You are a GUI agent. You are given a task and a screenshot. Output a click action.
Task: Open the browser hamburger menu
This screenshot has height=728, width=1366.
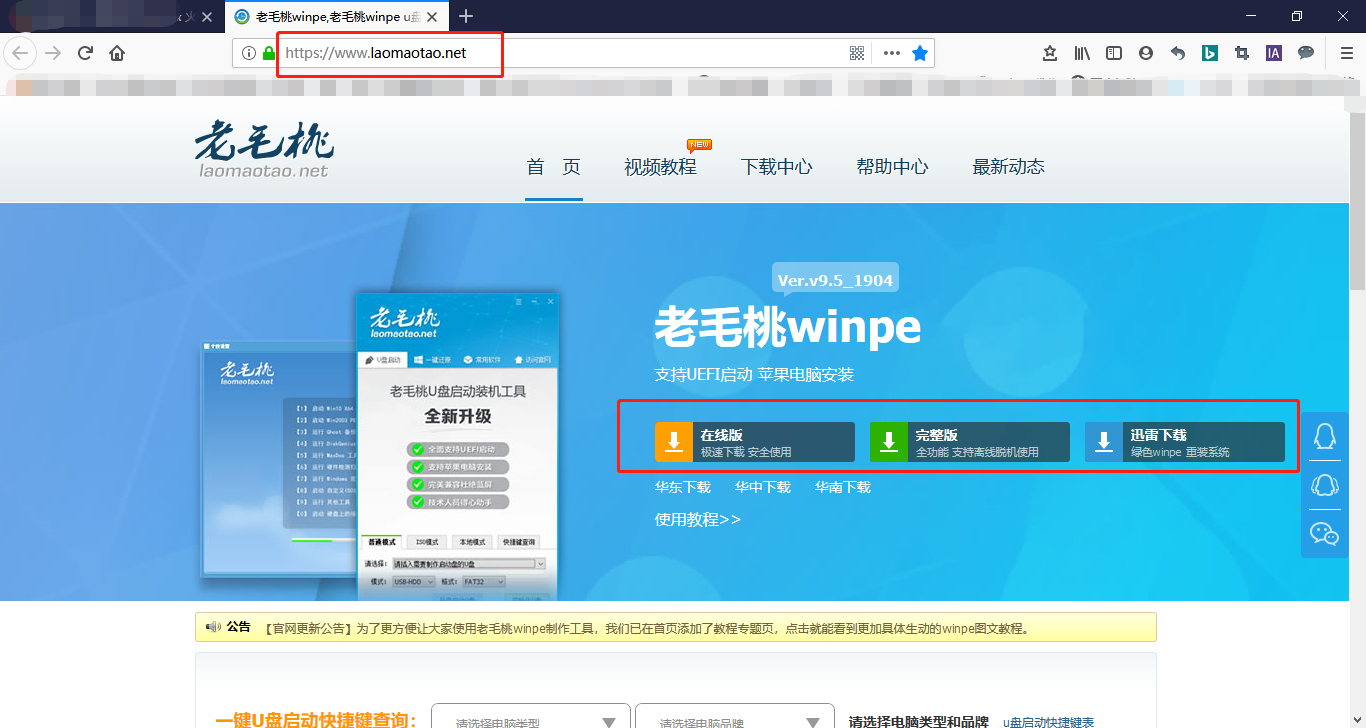tap(1346, 53)
